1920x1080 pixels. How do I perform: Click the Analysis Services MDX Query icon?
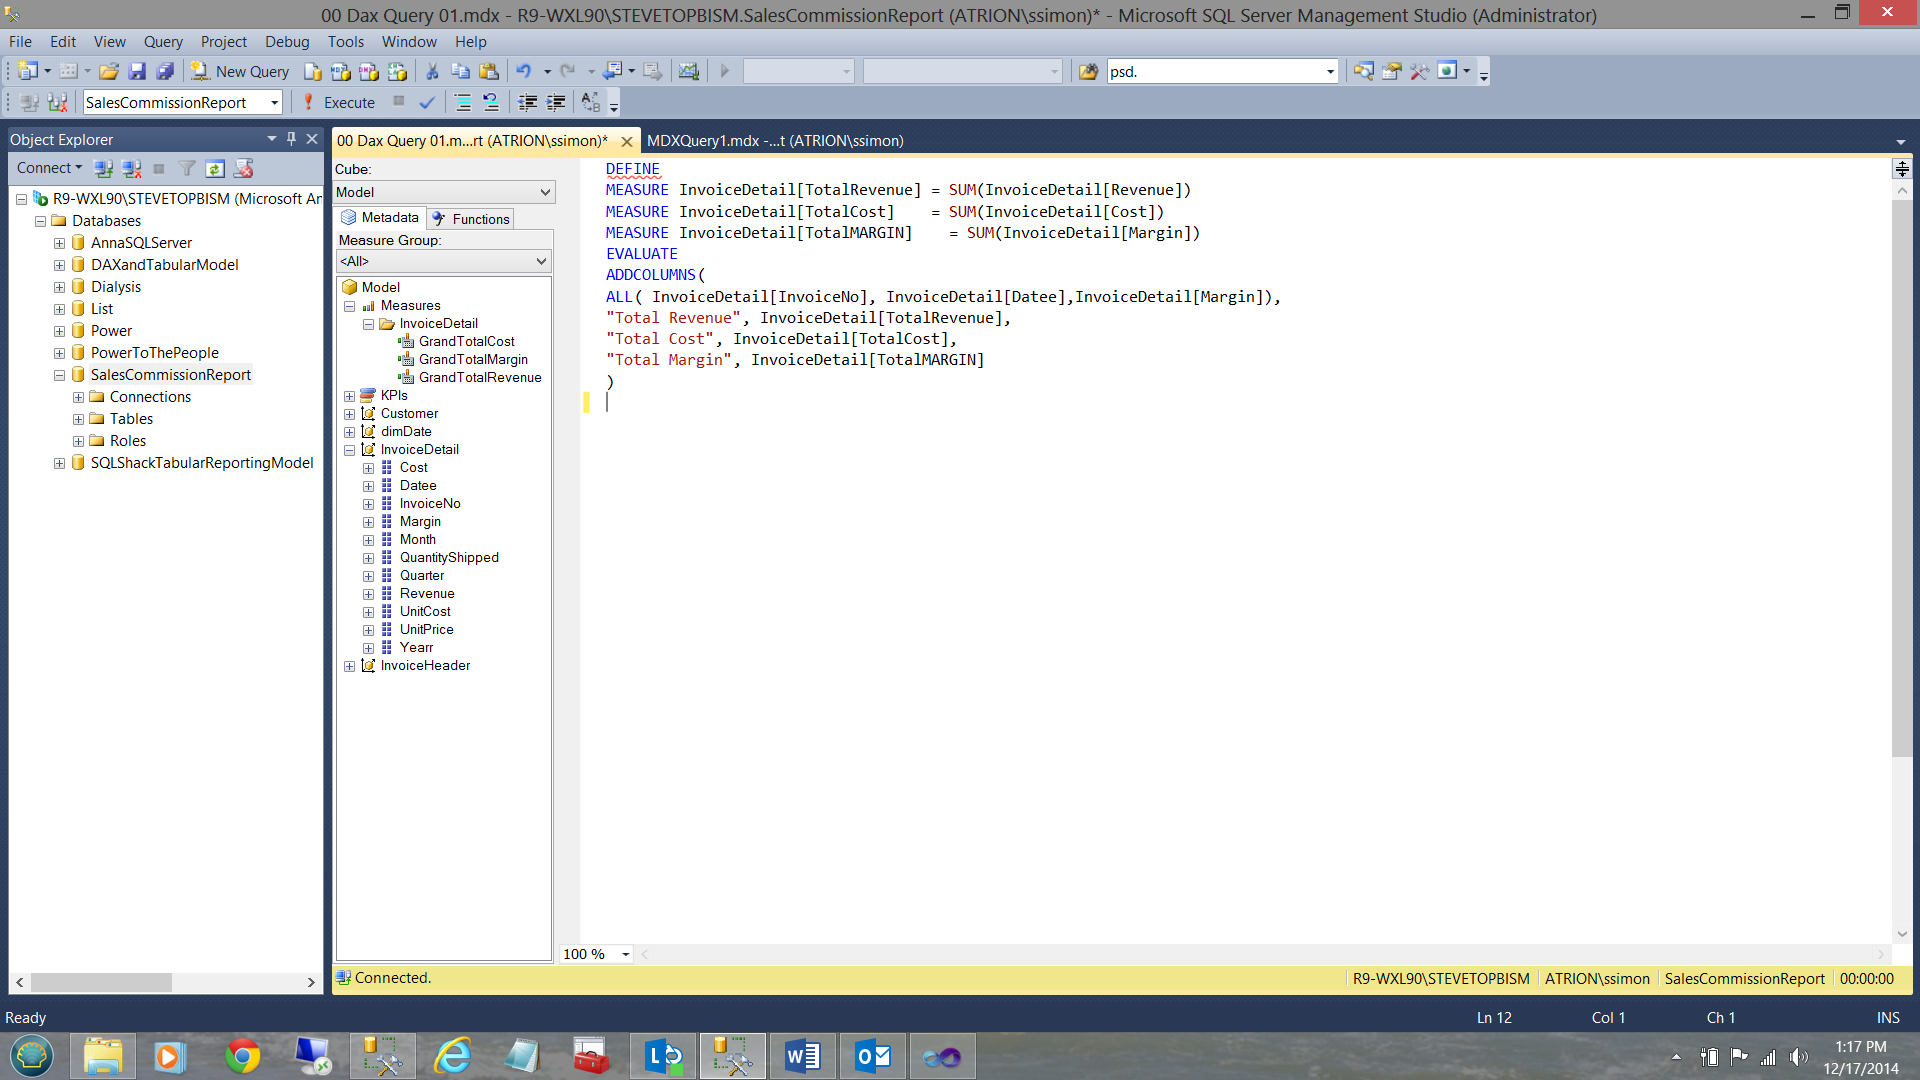341,71
